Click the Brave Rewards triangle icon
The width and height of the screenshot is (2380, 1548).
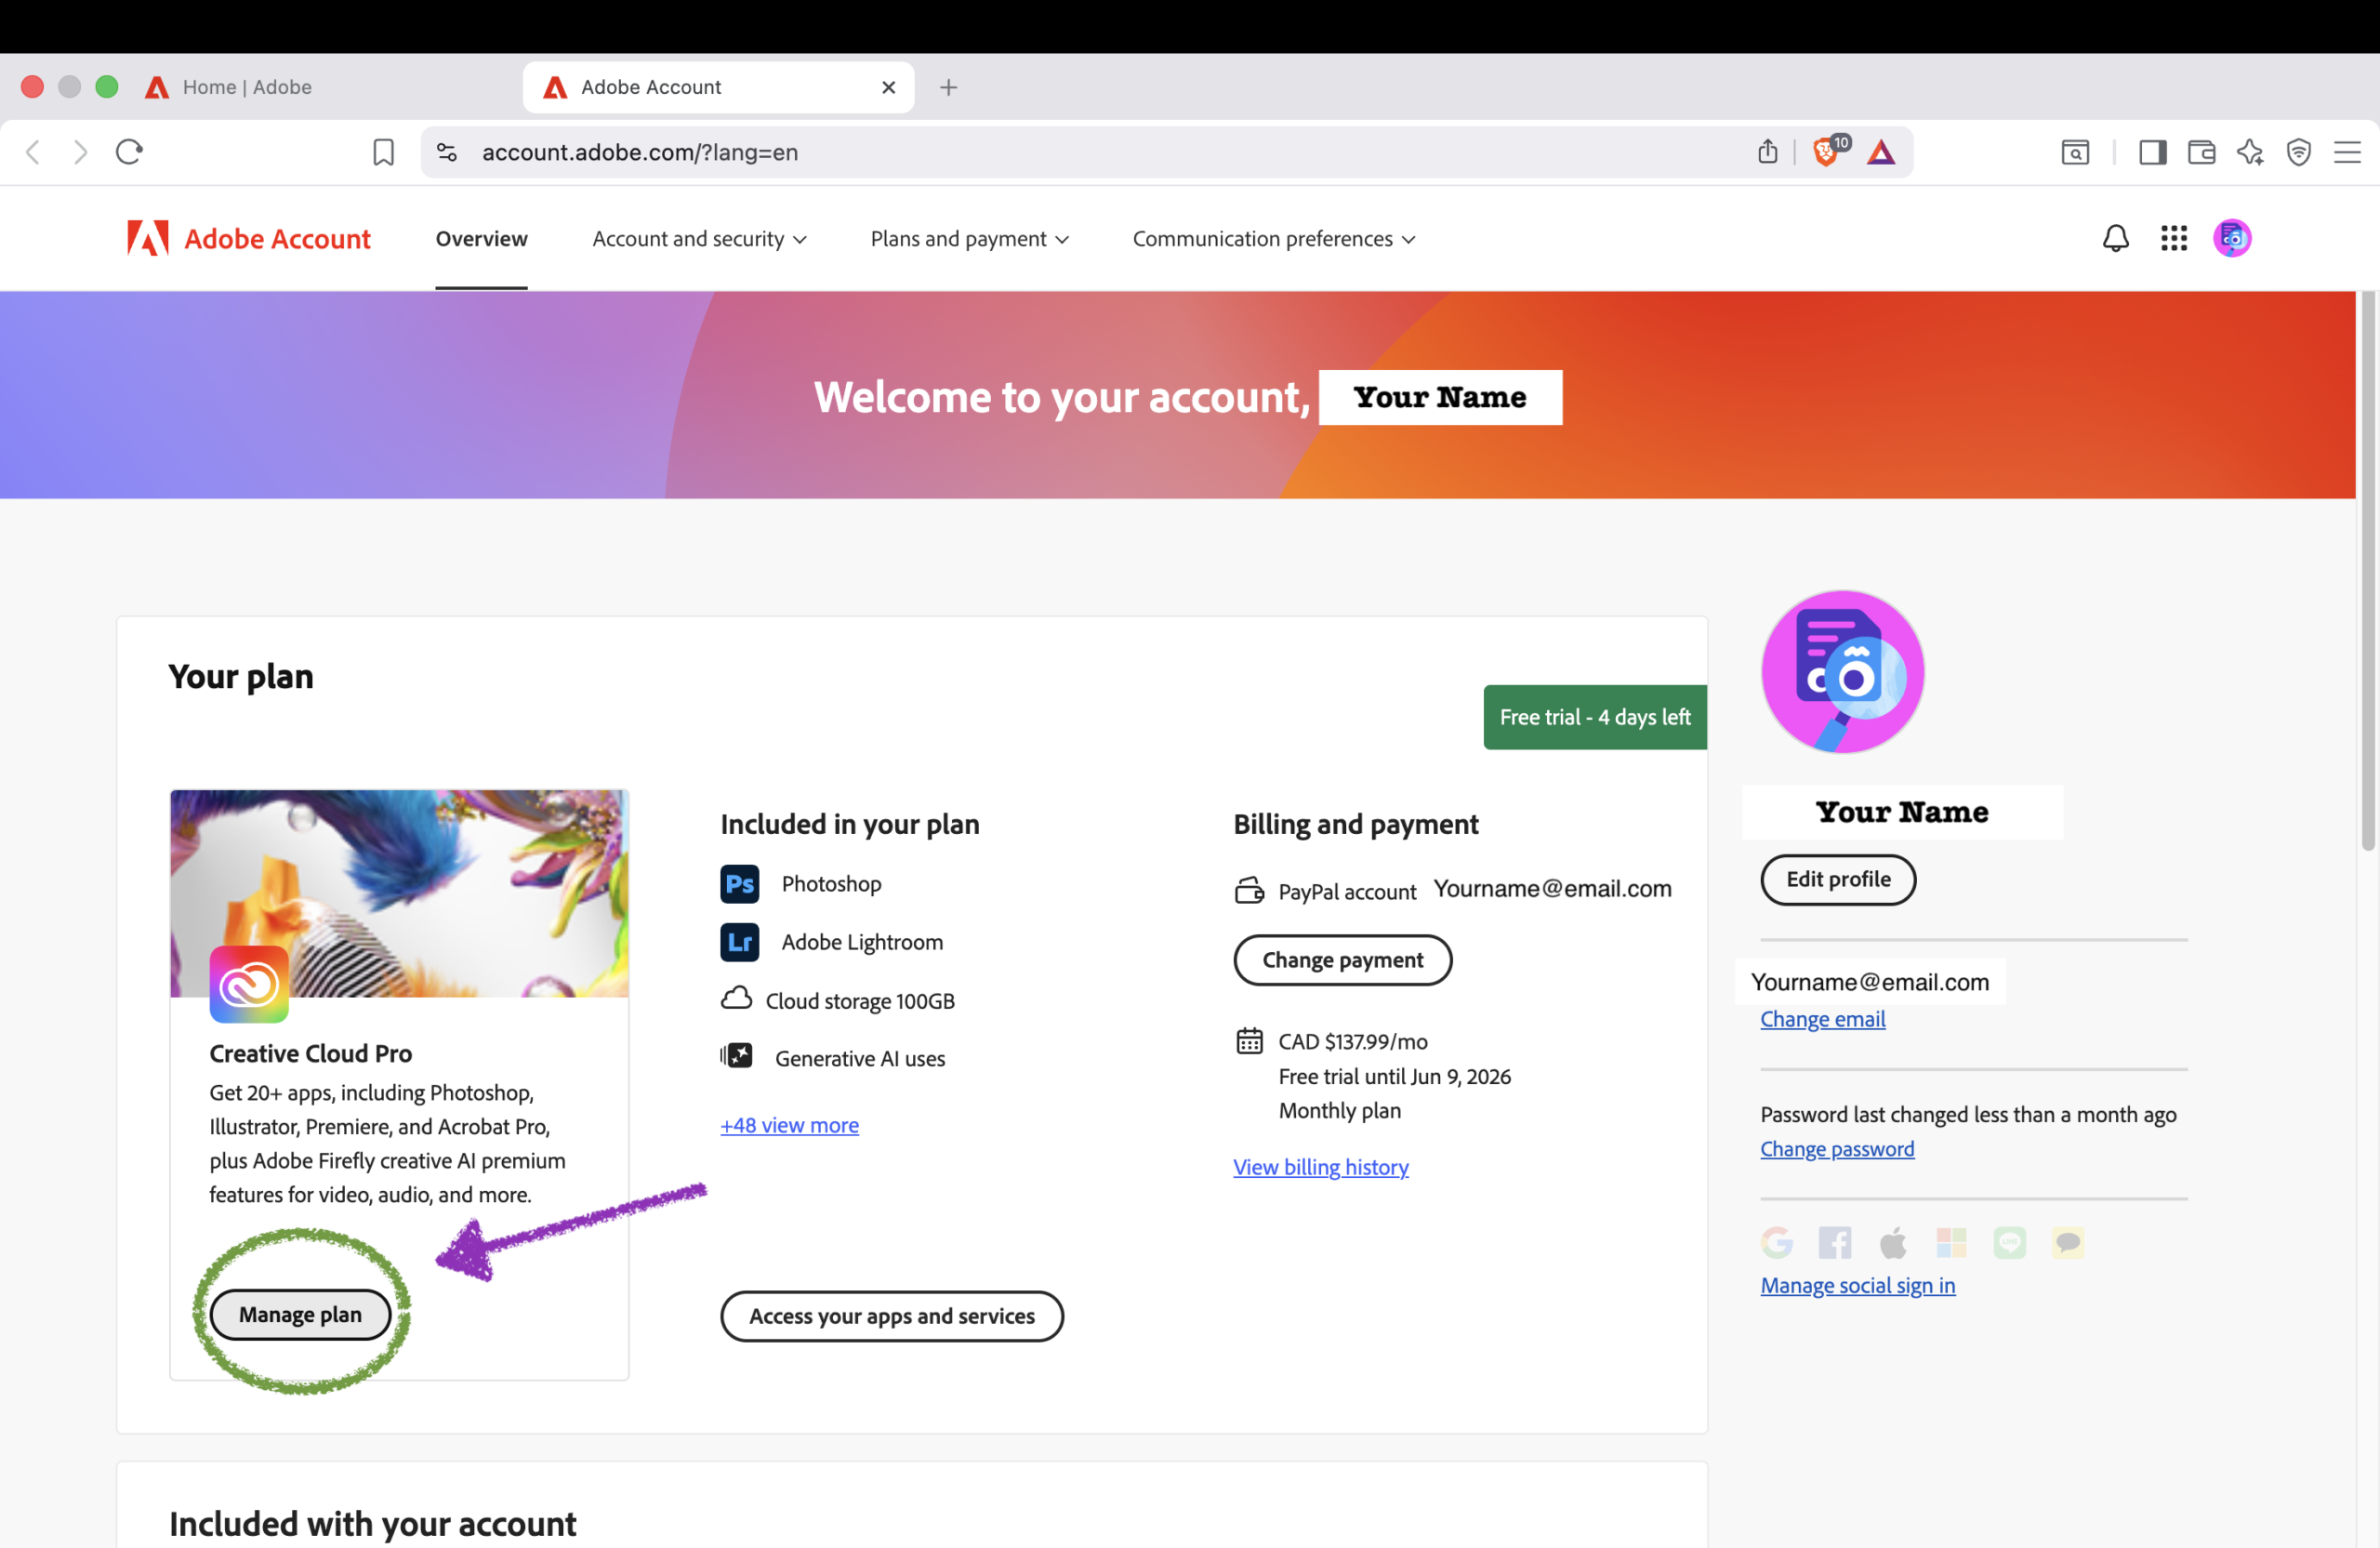(x=1881, y=152)
